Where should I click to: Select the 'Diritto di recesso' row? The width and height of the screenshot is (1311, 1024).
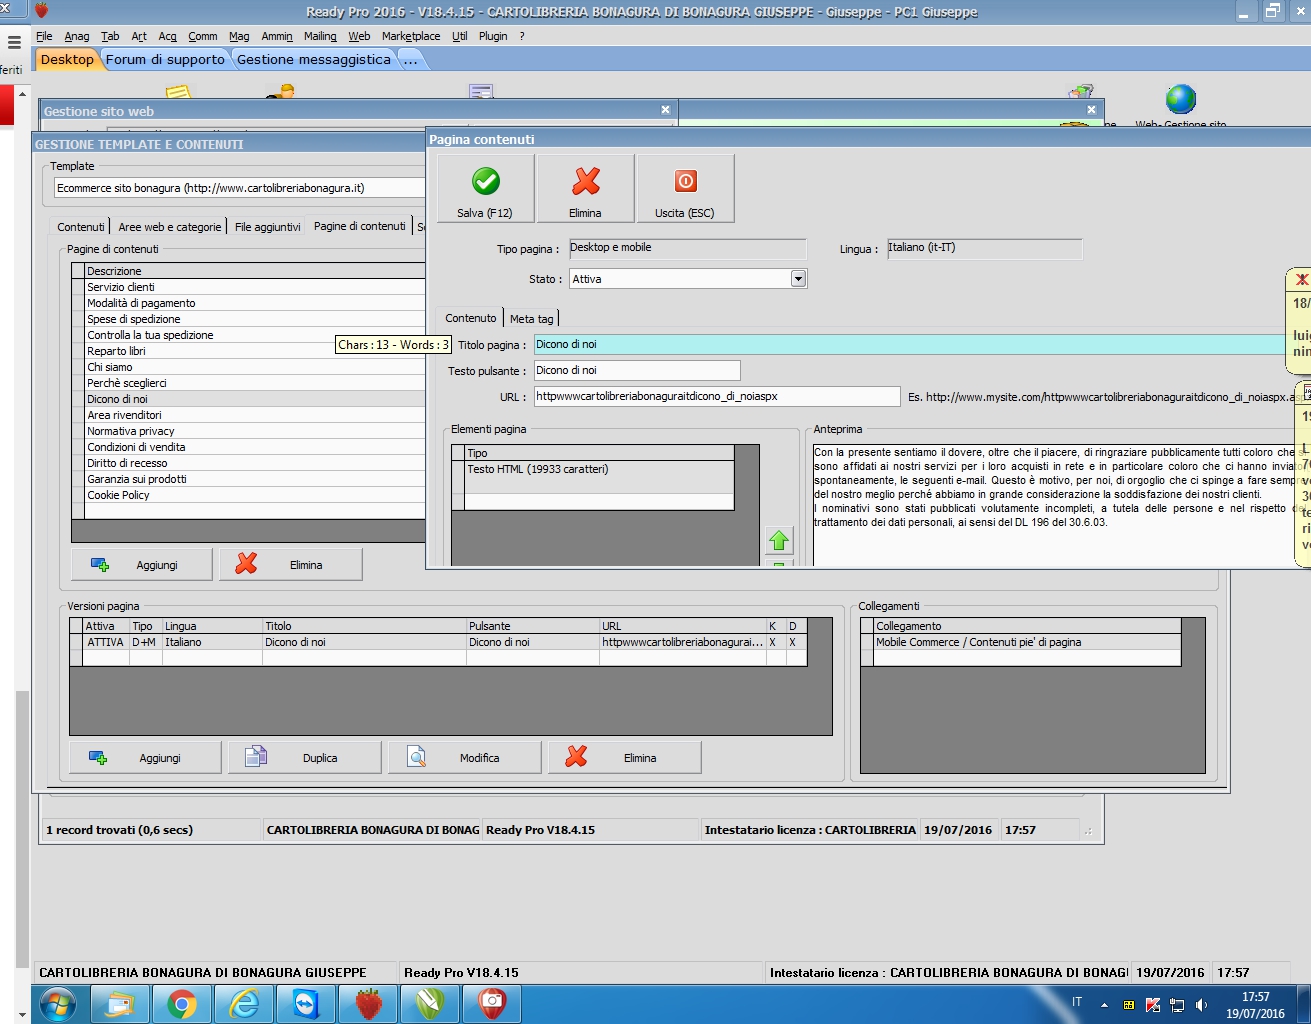tap(255, 463)
